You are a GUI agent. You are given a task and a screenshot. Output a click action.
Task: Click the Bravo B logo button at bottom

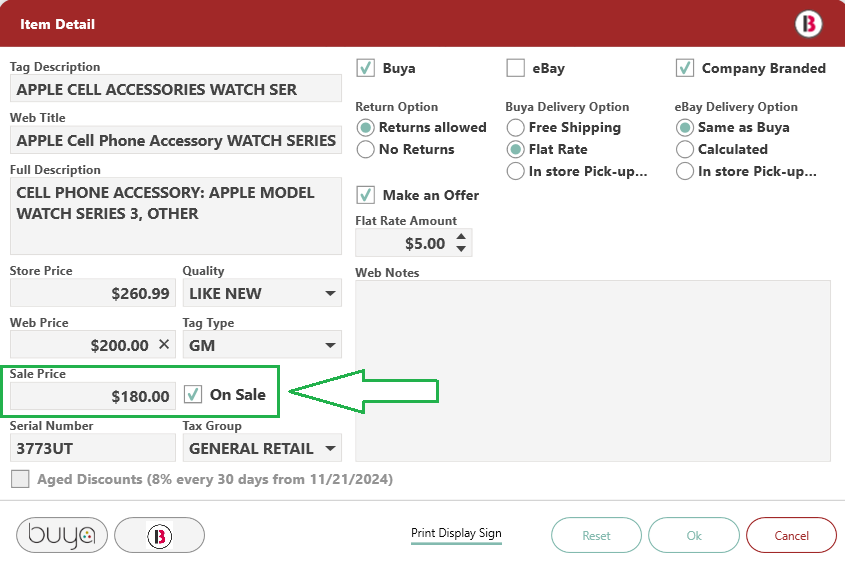tap(160, 535)
